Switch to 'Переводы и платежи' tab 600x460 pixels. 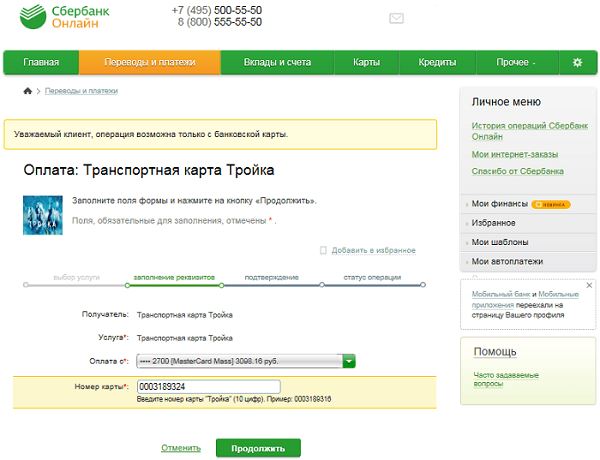pos(150,62)
